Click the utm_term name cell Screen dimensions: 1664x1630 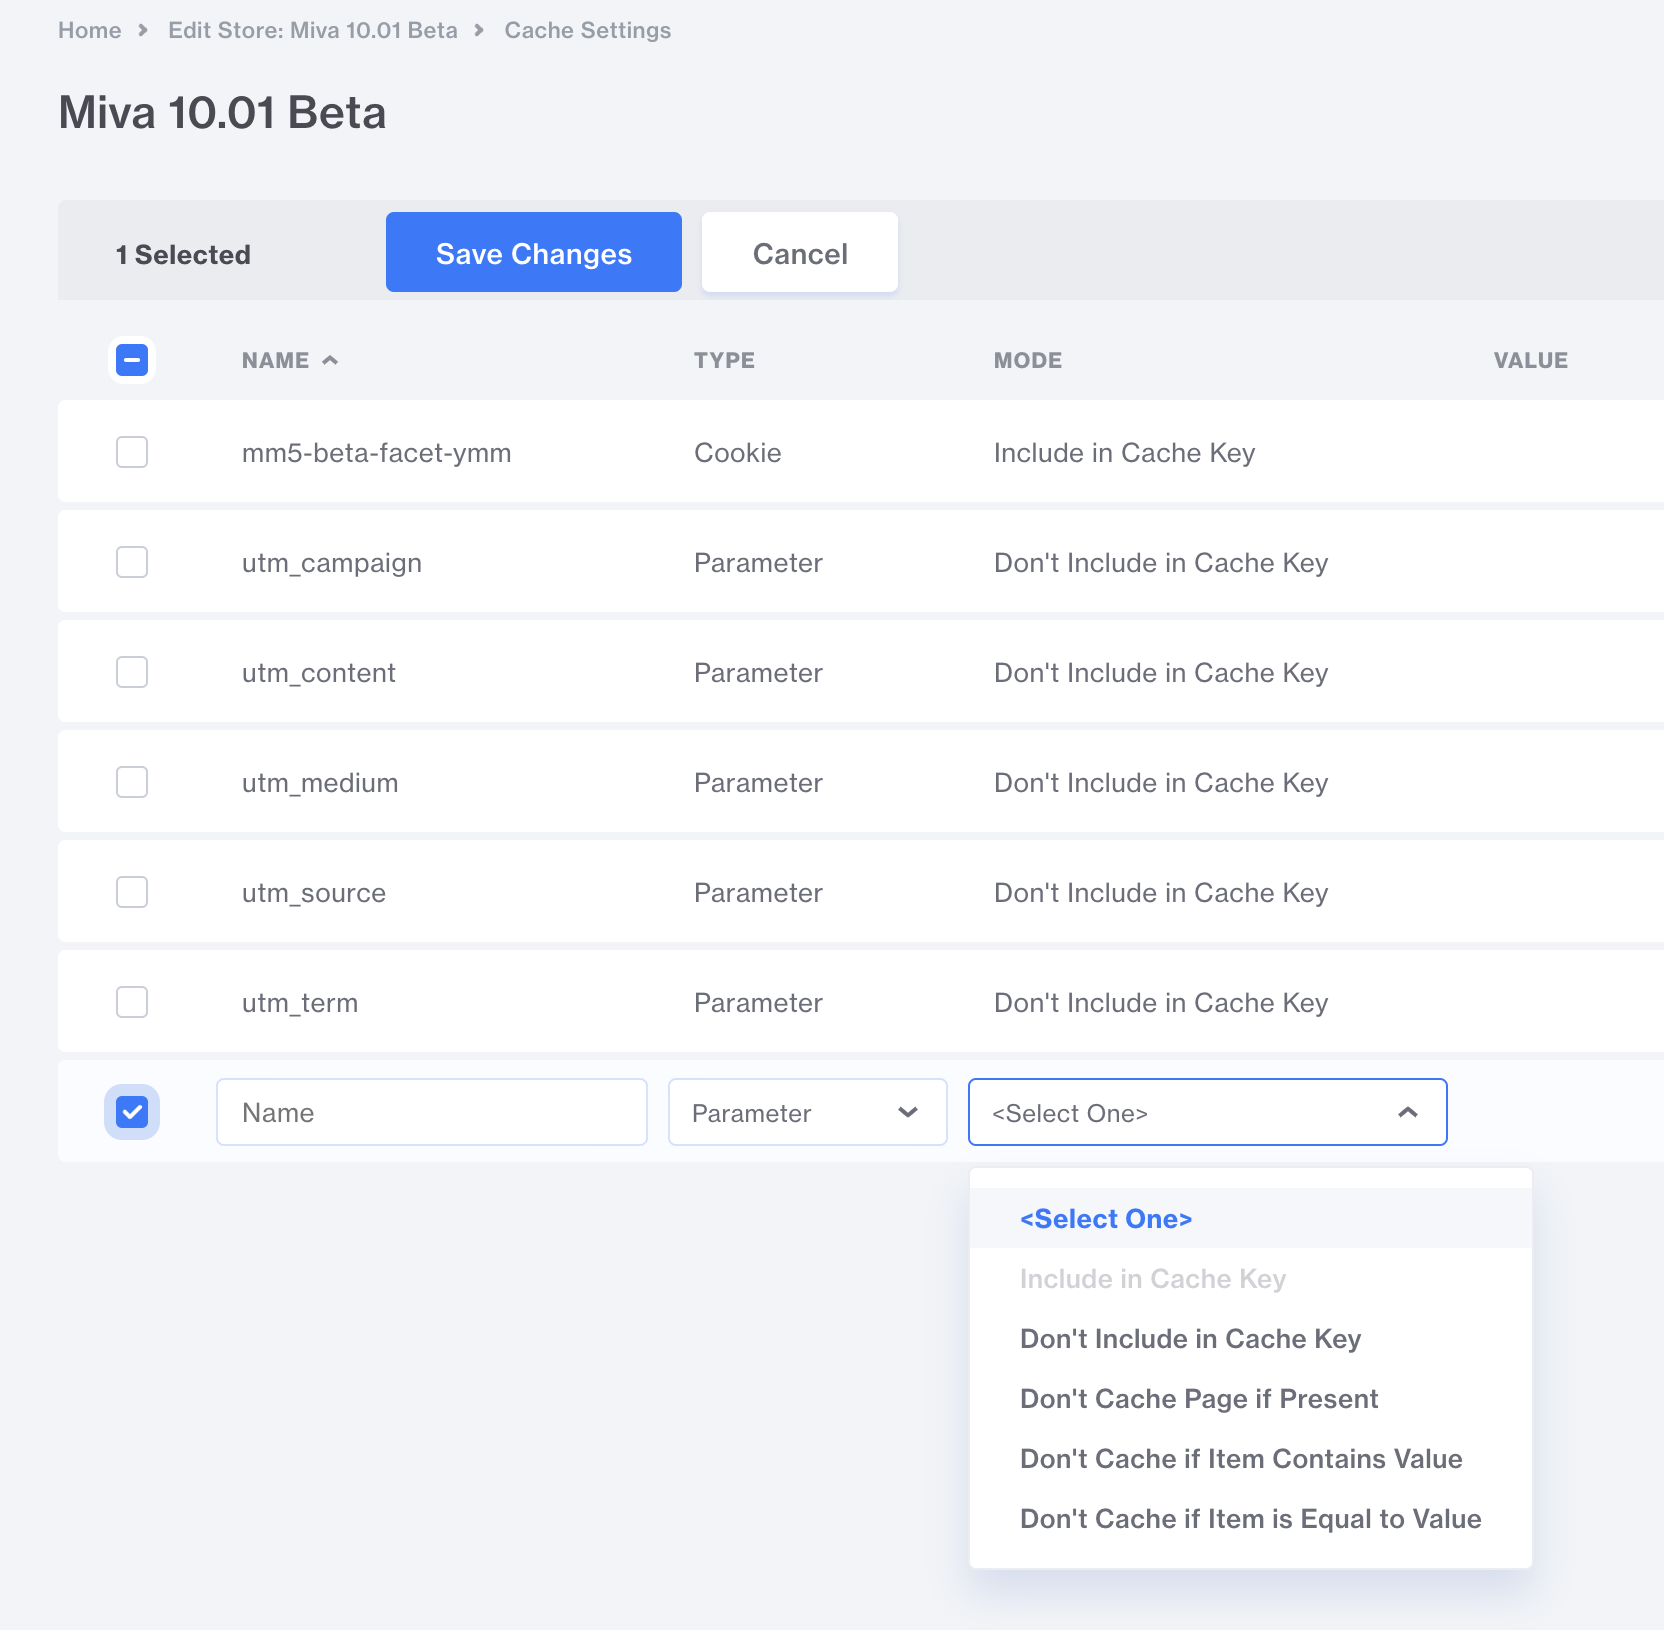click(299, 1003)
